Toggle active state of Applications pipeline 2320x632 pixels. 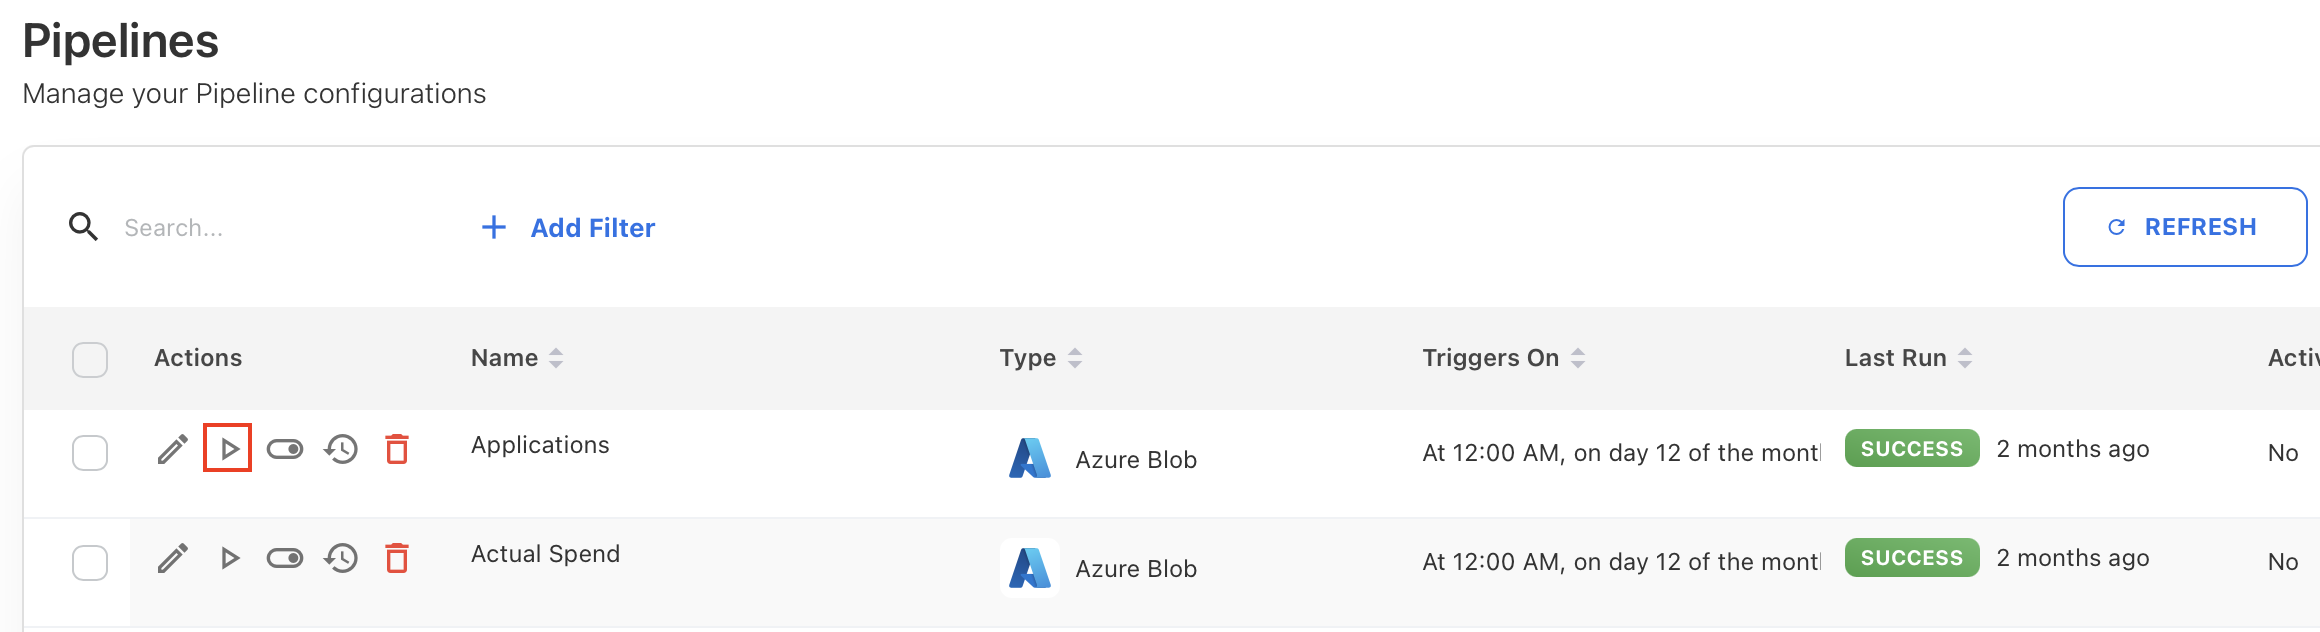285,449
